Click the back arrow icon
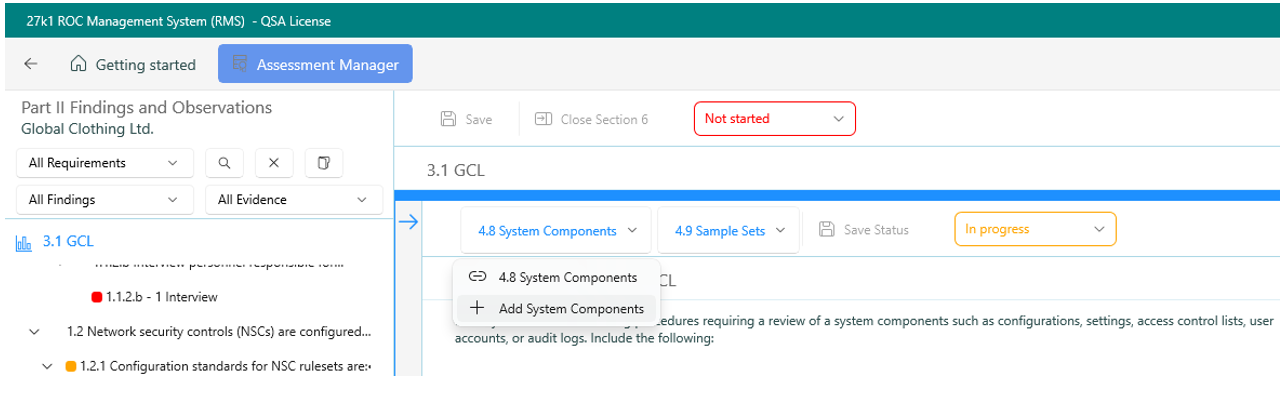The height and width of the screenshot is (404, 1286). pyautogui.click(x=31, y=64)
